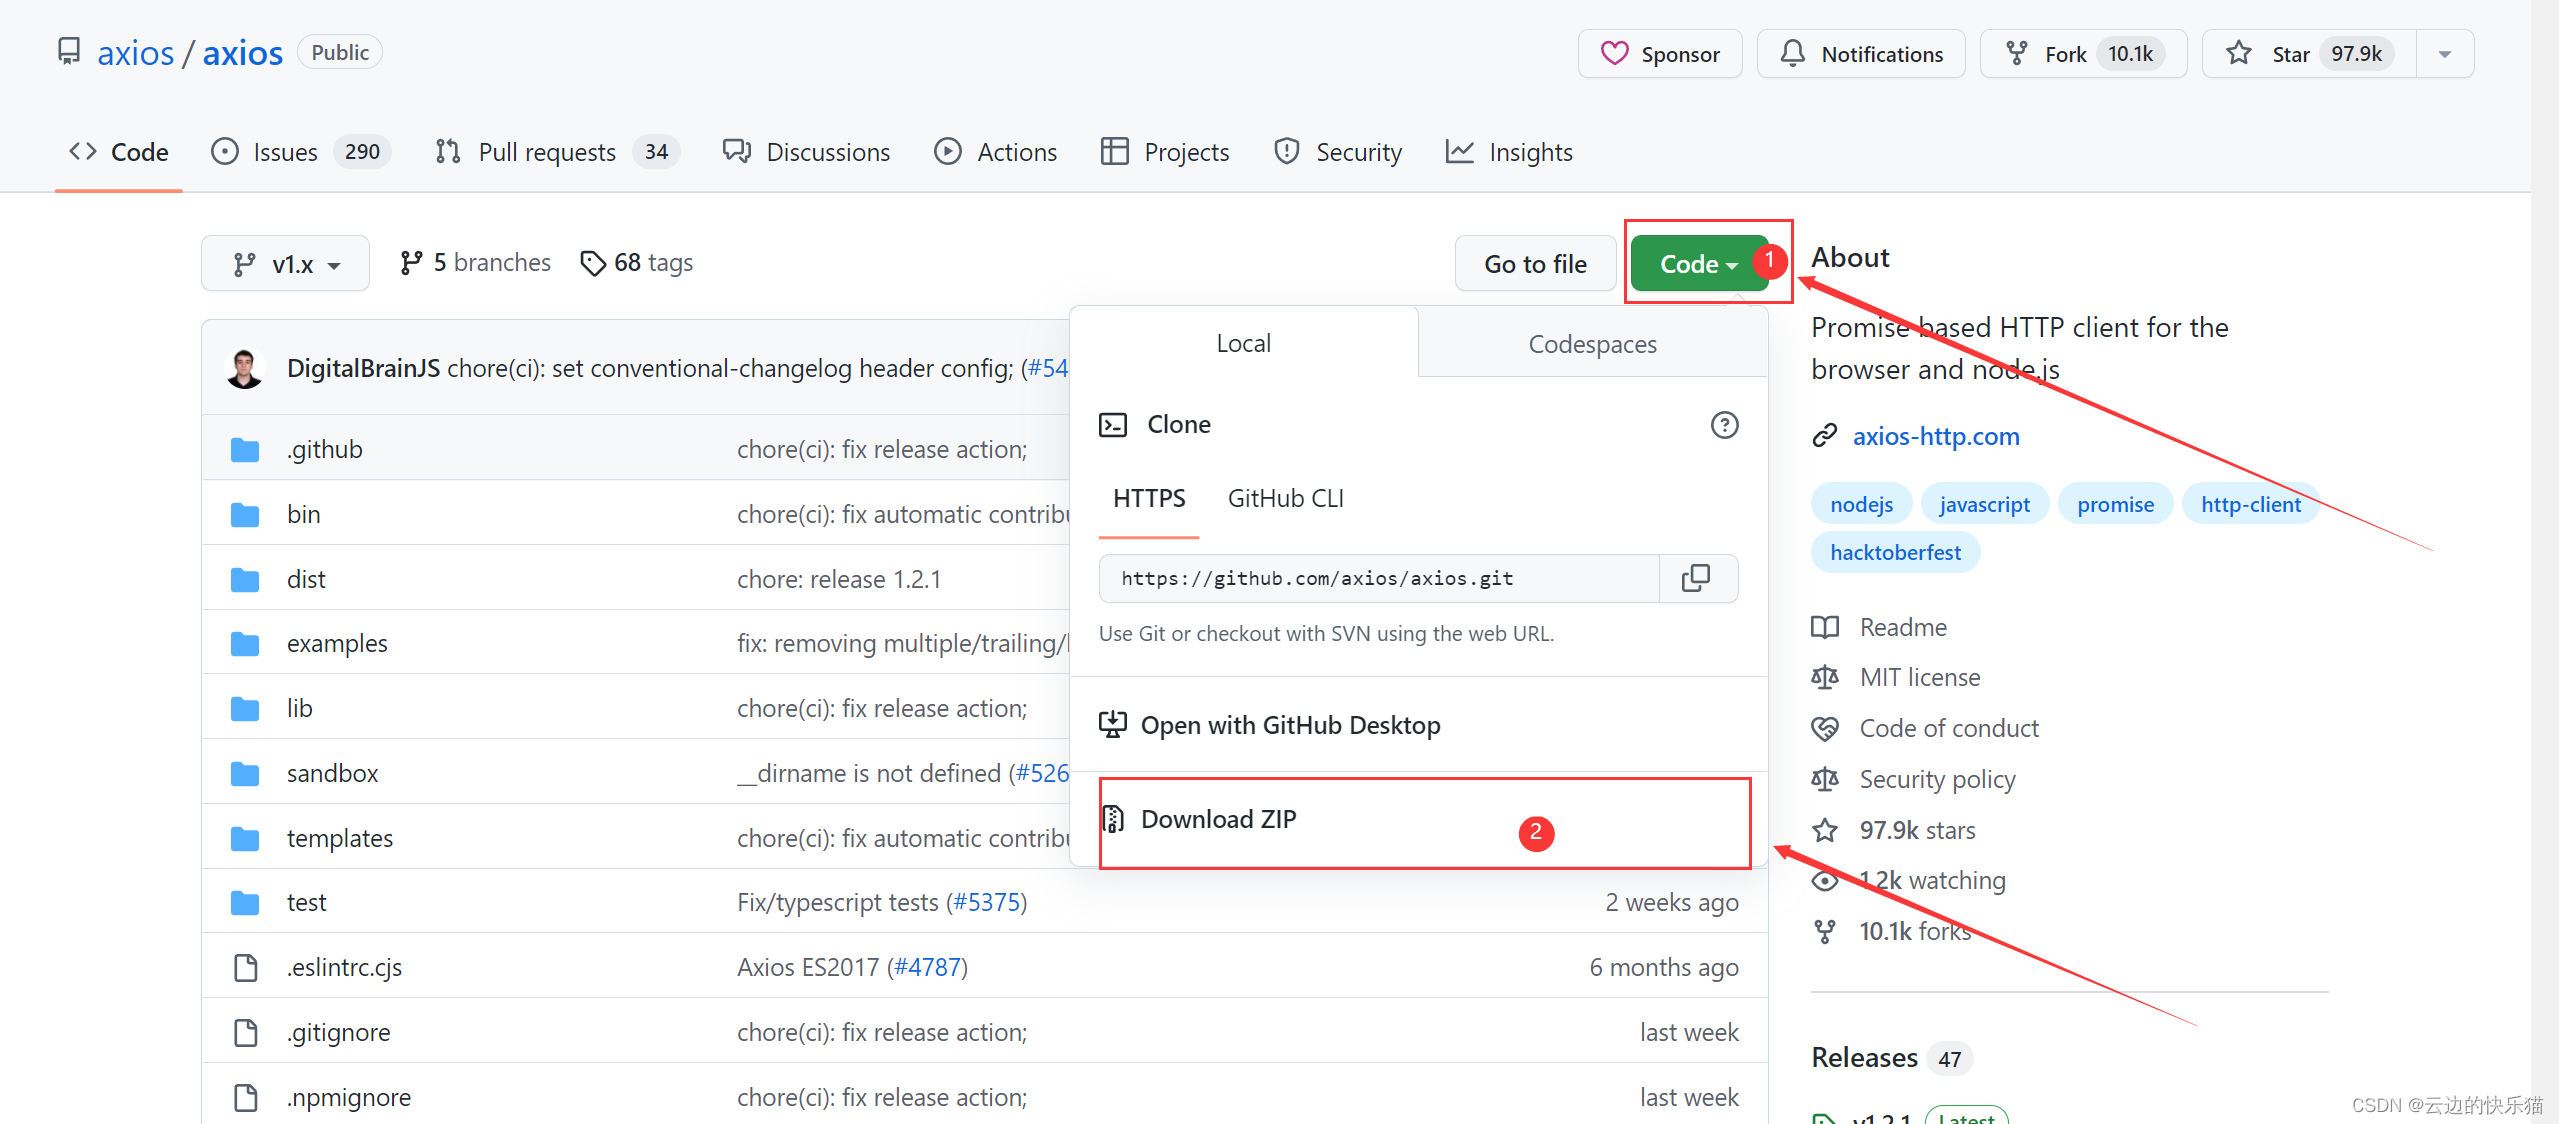The image size is (2559, 1124).
Task: View the 68 tags link
Action: tap(637, 263)
